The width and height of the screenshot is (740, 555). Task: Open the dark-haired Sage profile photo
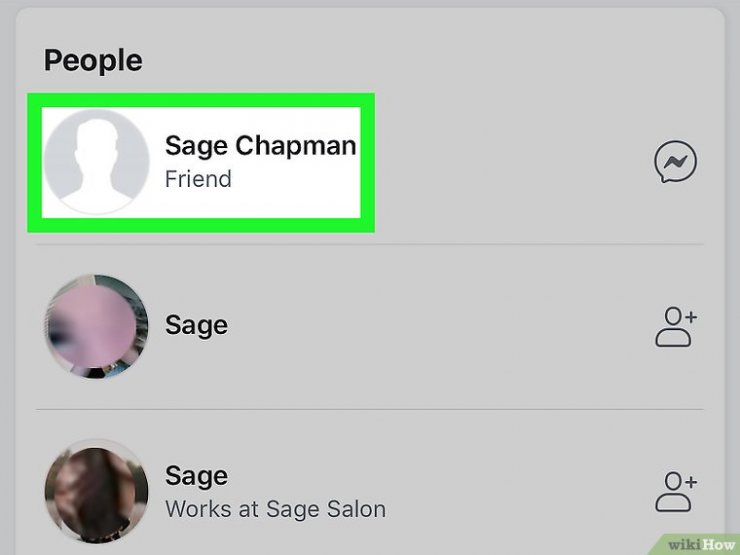97,490
